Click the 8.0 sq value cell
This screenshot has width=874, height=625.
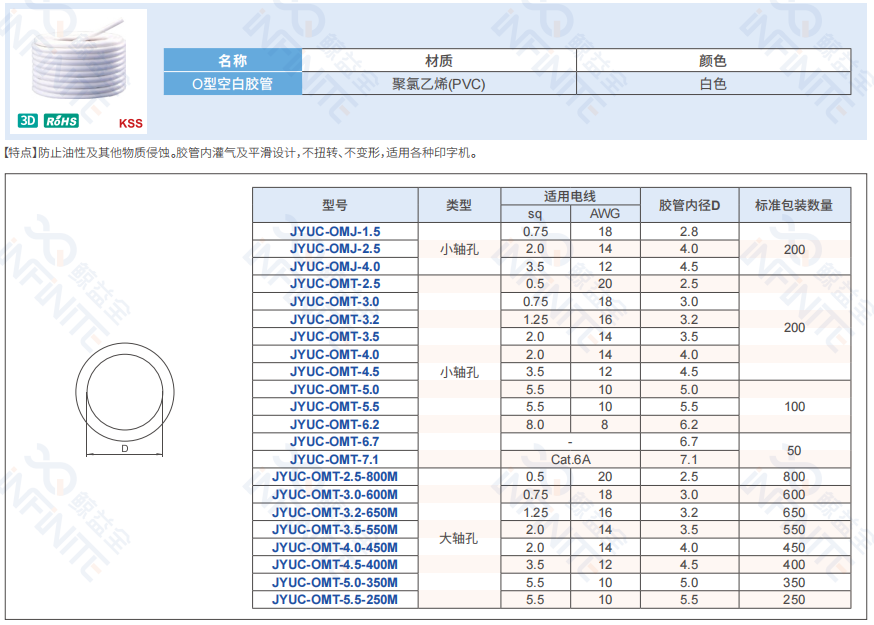(x=535, y=425)
